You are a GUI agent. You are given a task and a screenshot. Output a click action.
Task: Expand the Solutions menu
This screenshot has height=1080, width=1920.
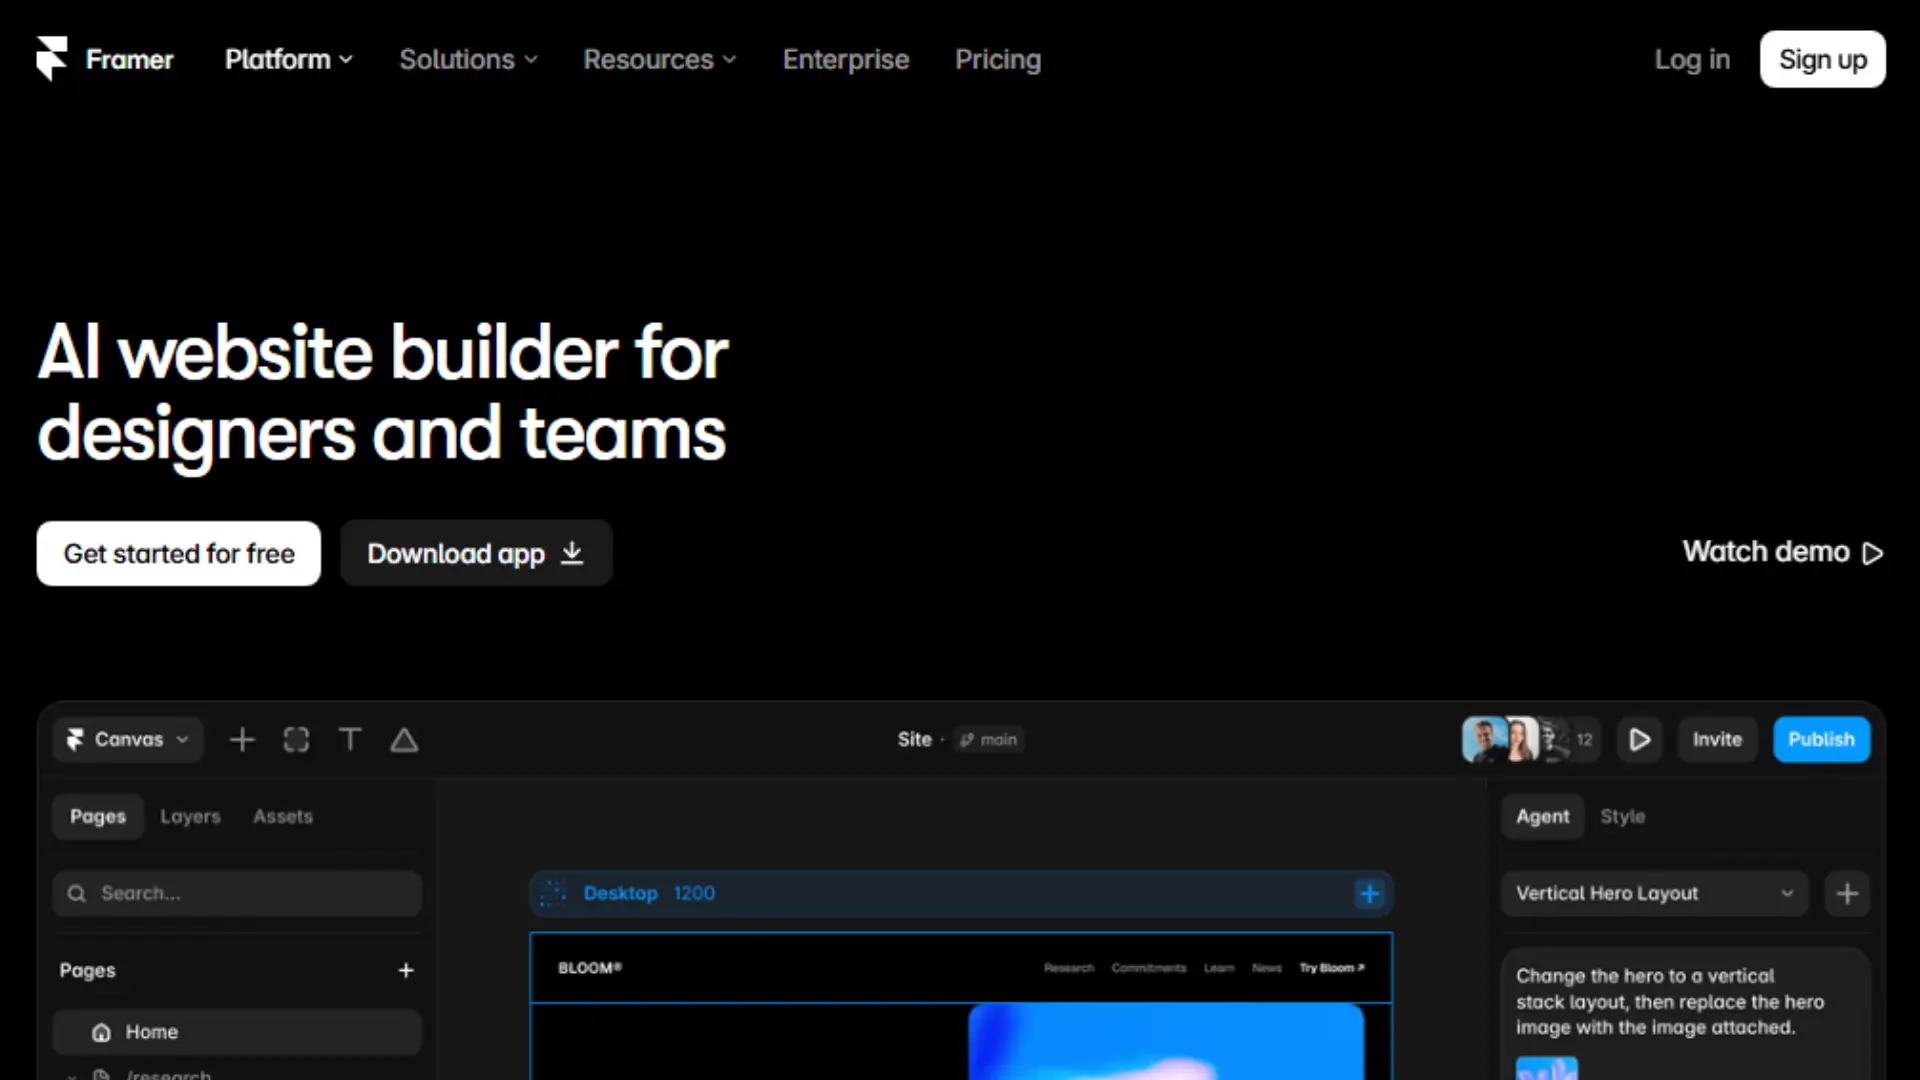click(468, 60)
